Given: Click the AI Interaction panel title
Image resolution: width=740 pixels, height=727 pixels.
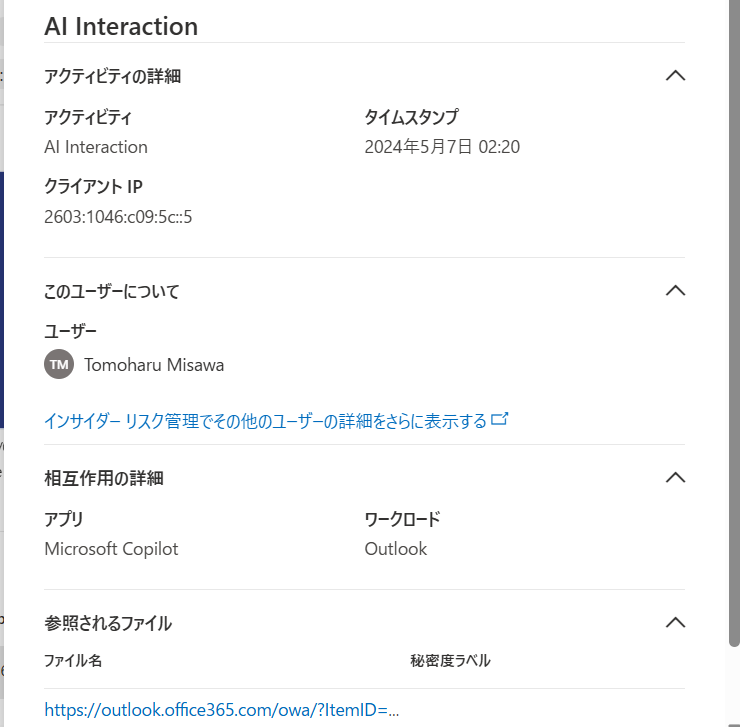Looking at the screenshot, I should coord(121,26).
